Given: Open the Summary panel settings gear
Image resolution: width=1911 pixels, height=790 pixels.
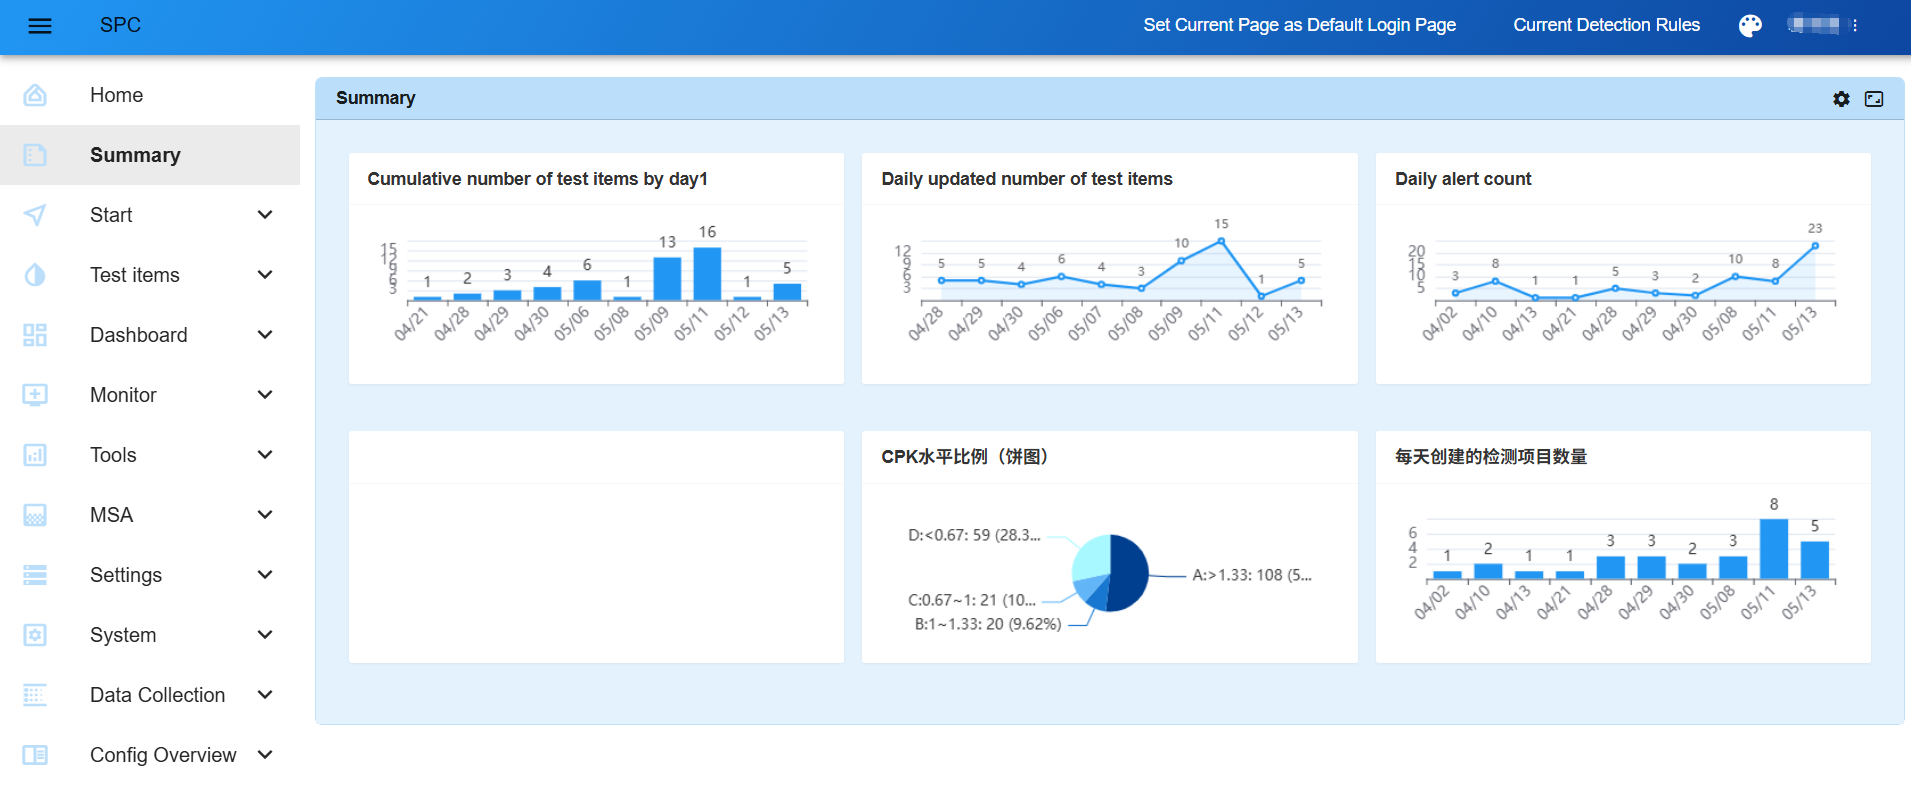Looking at the screenshot, I should point(1841,99).
